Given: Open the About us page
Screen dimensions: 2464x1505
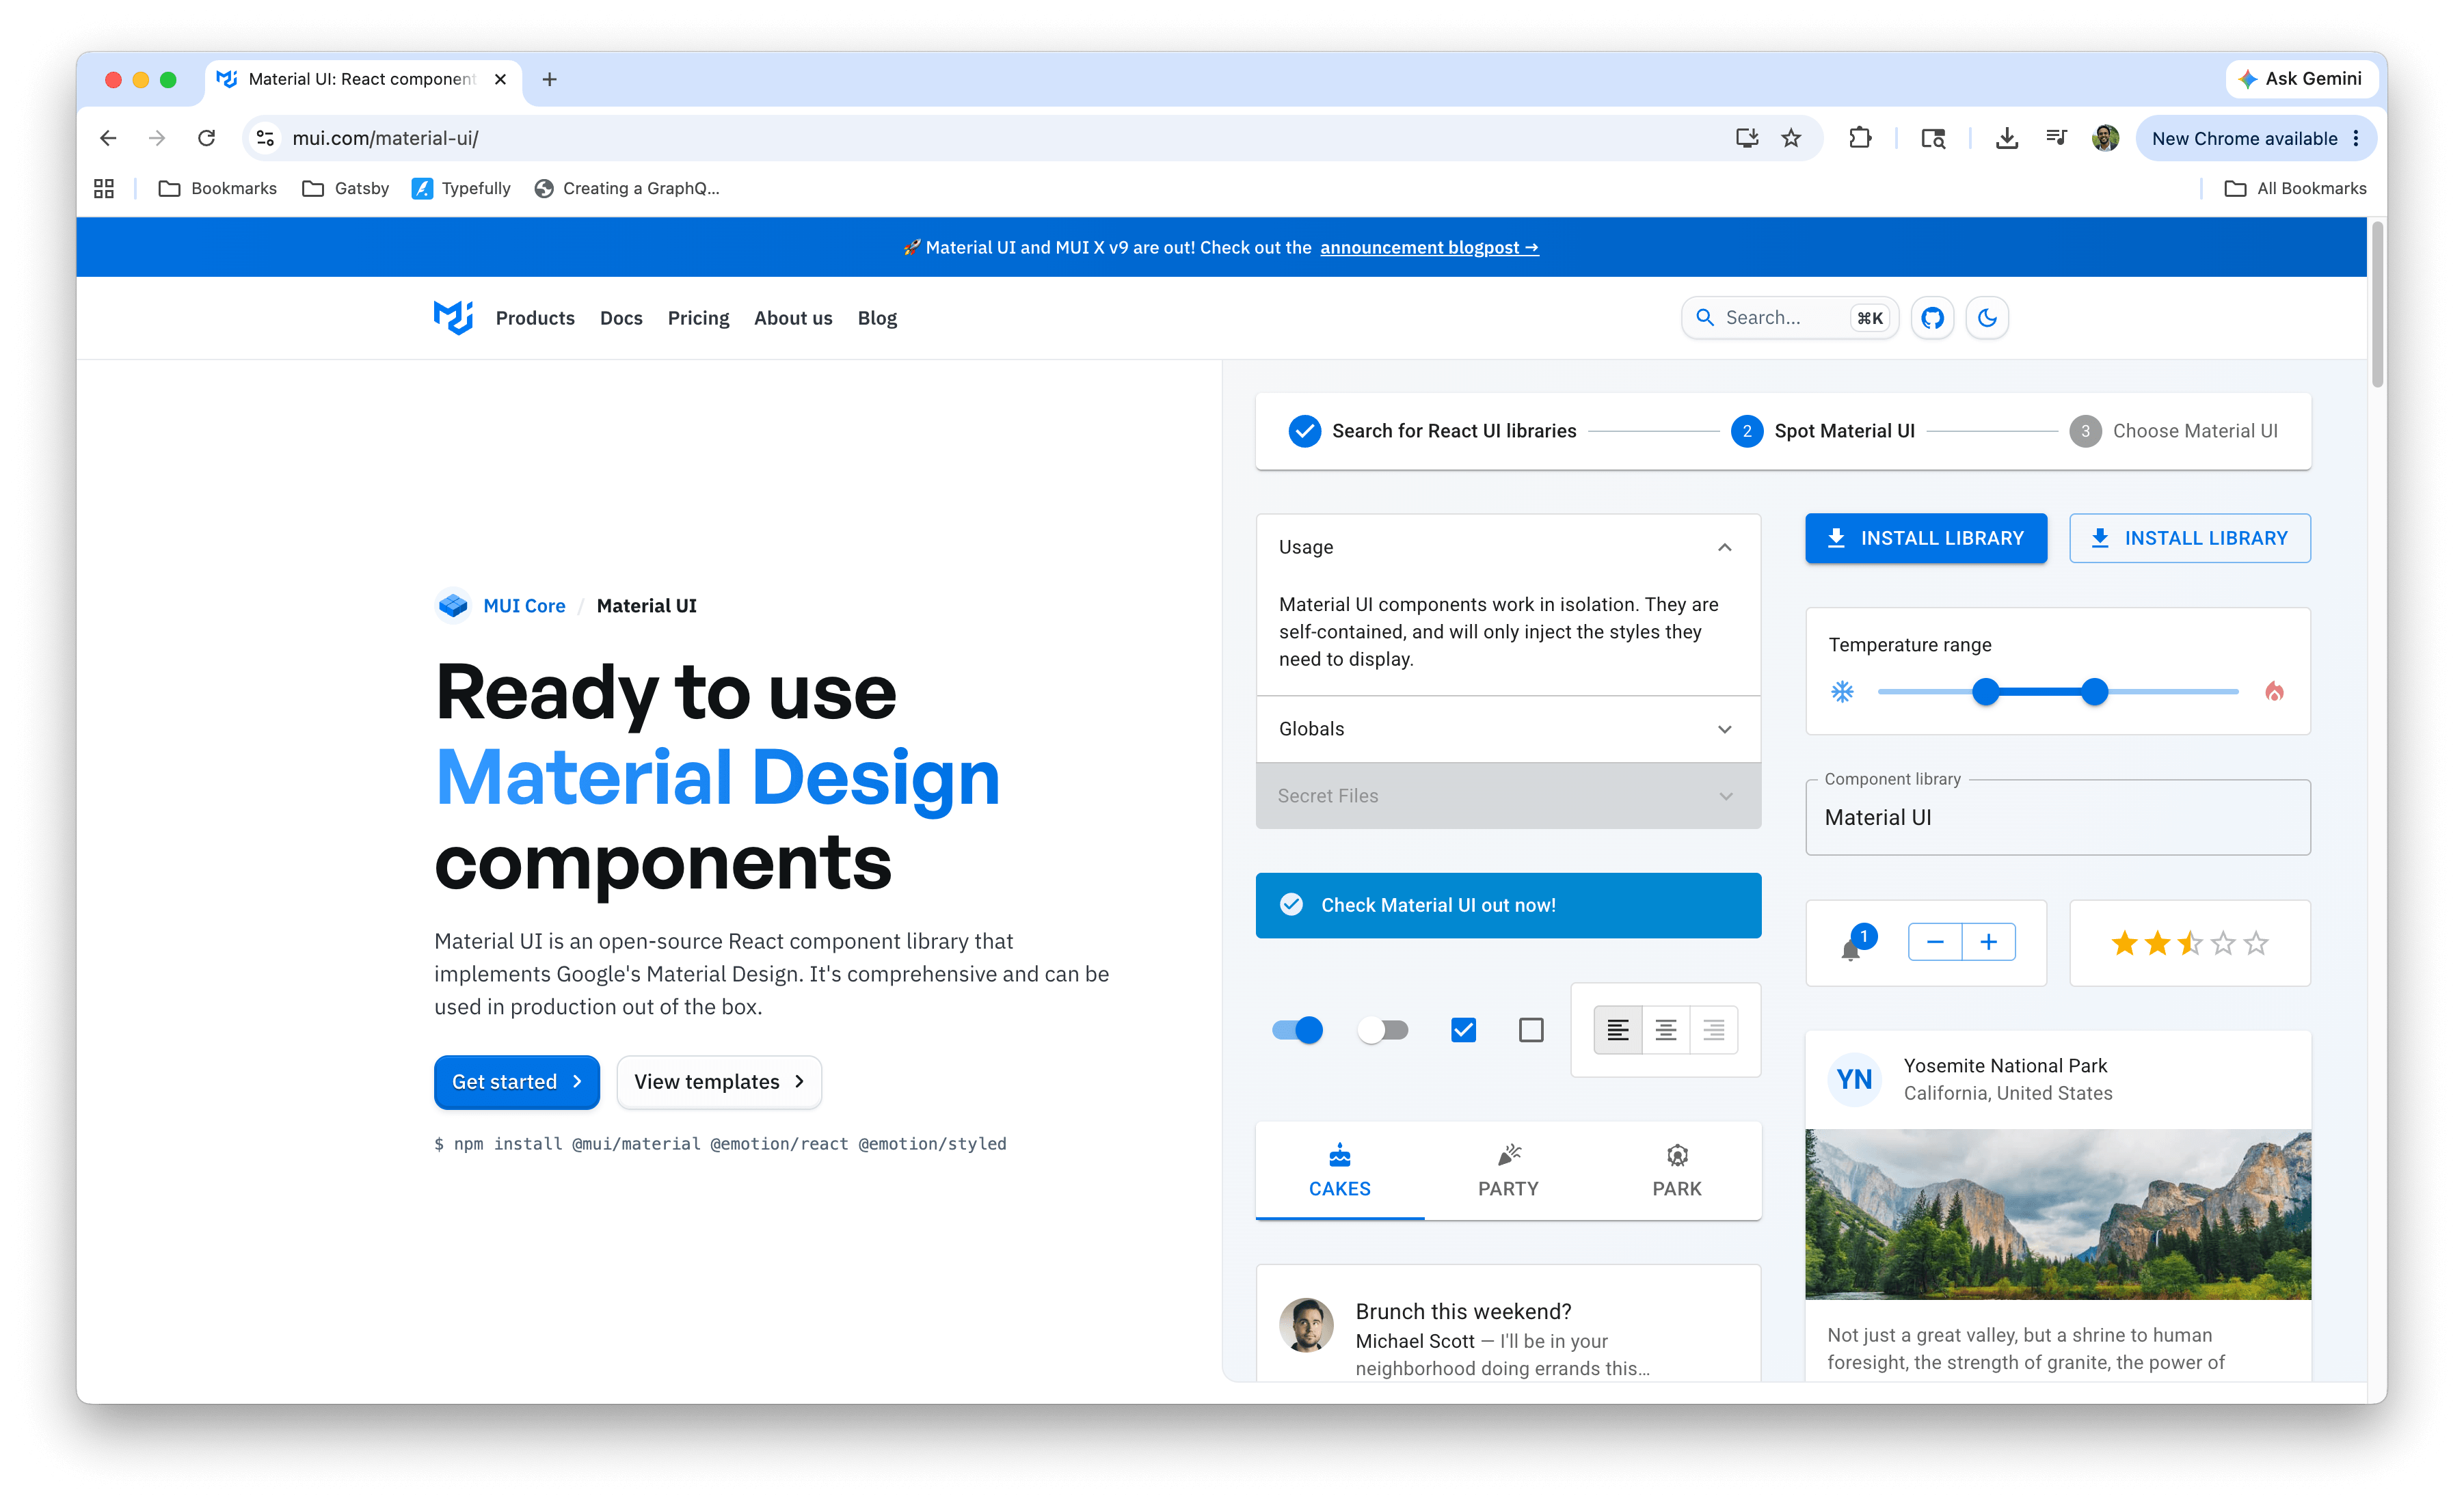Looking at the screenshot, I should [793, 318].
